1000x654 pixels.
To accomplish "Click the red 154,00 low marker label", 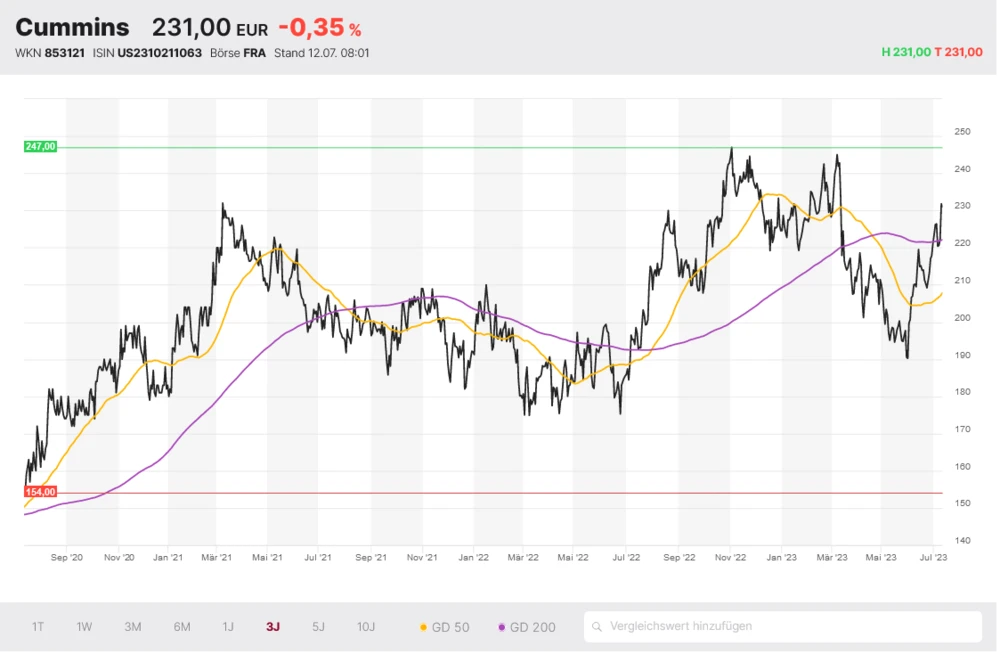I will pos(40,492).
